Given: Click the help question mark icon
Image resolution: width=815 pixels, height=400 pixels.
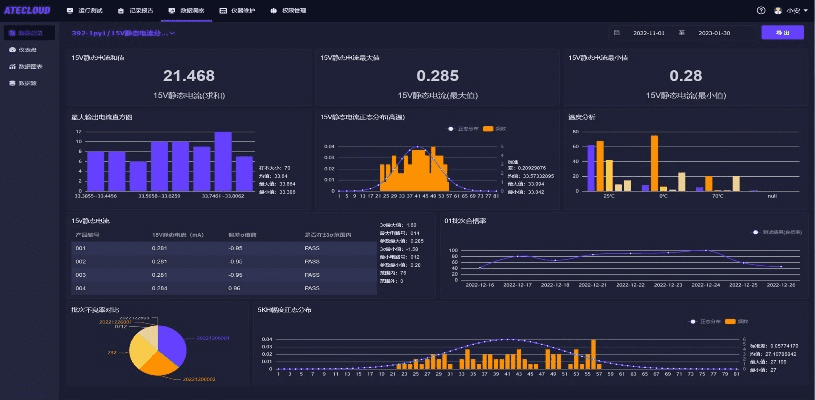Looking at the screenshot, I should (x=760, y=10).
